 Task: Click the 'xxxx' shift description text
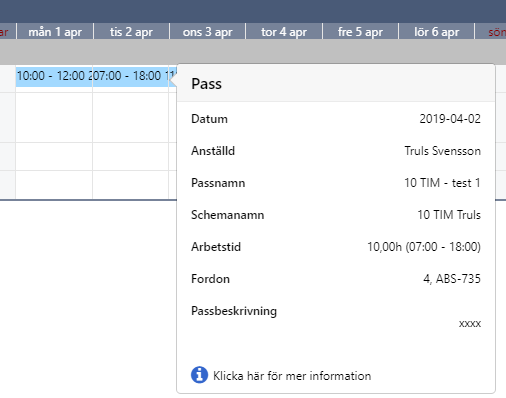point(470,324)
